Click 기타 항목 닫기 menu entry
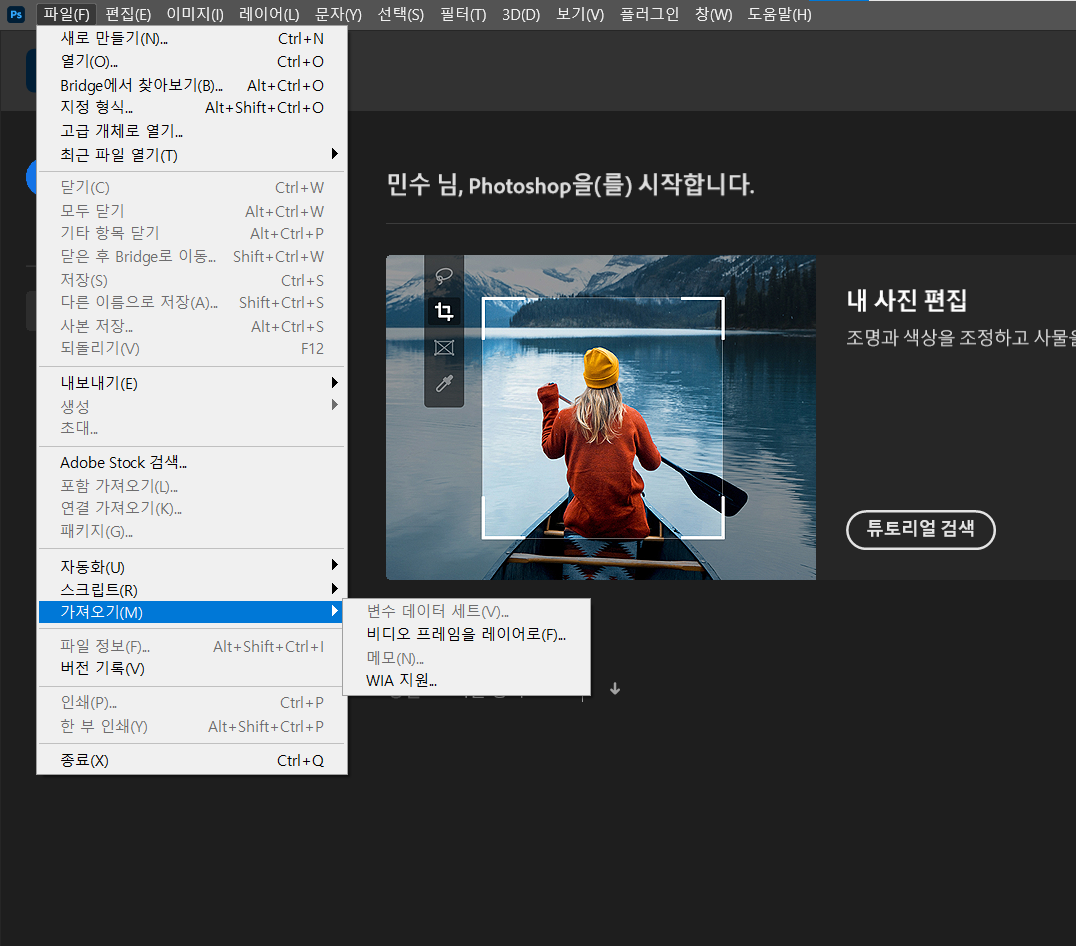 (x=192, y=233)
